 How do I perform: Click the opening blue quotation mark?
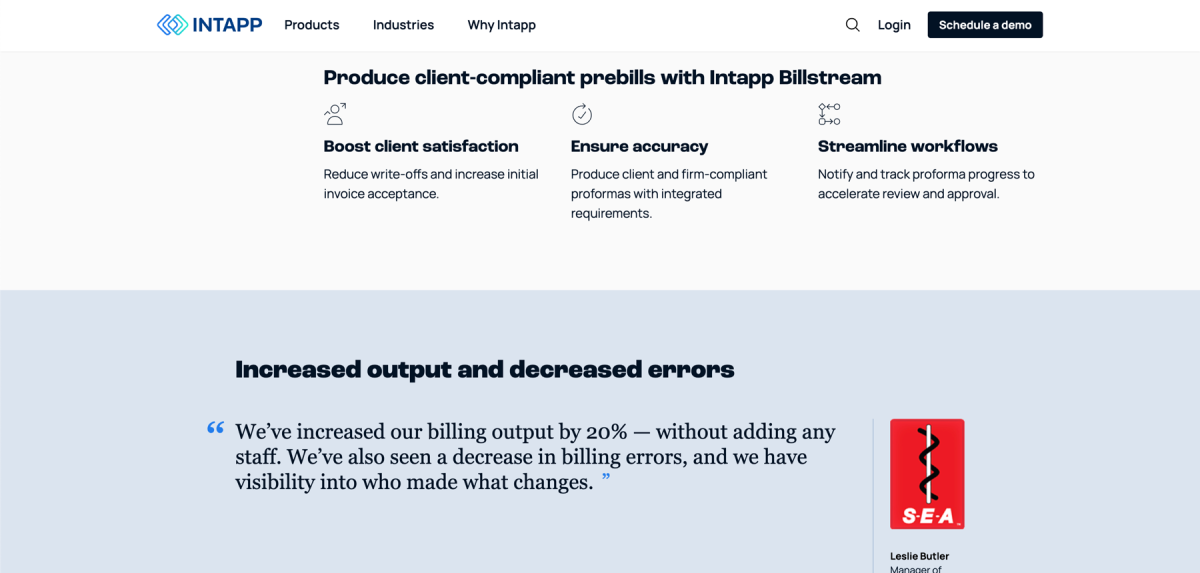pos(216,428)
